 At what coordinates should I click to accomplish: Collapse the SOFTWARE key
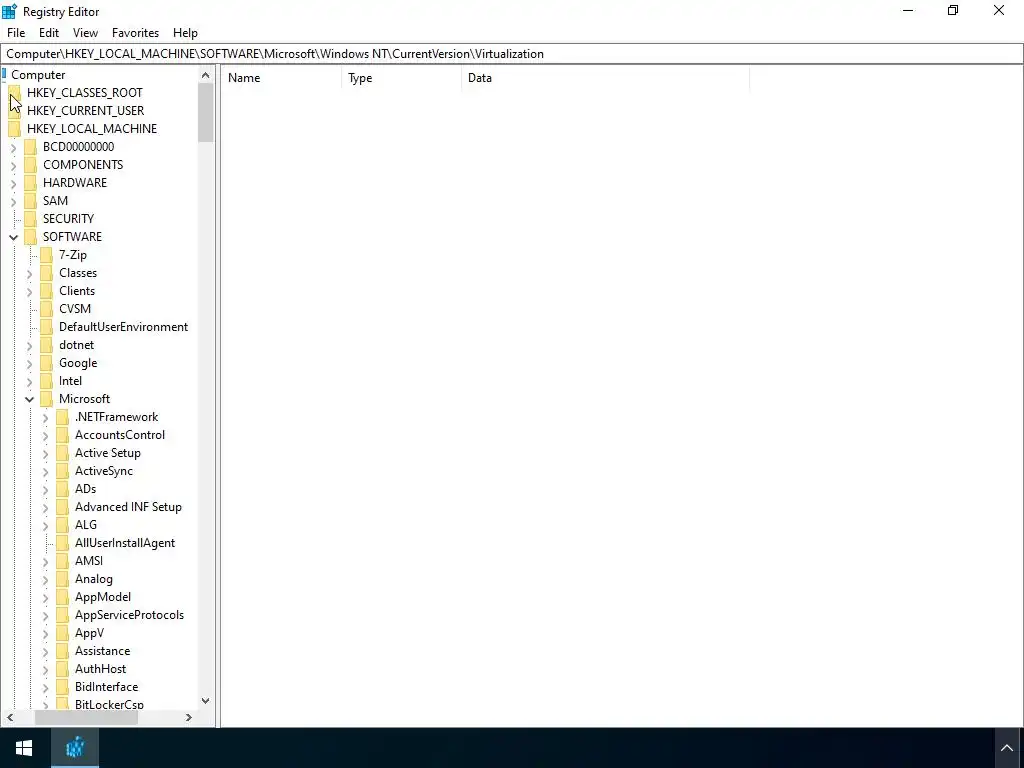click(14, 237)
